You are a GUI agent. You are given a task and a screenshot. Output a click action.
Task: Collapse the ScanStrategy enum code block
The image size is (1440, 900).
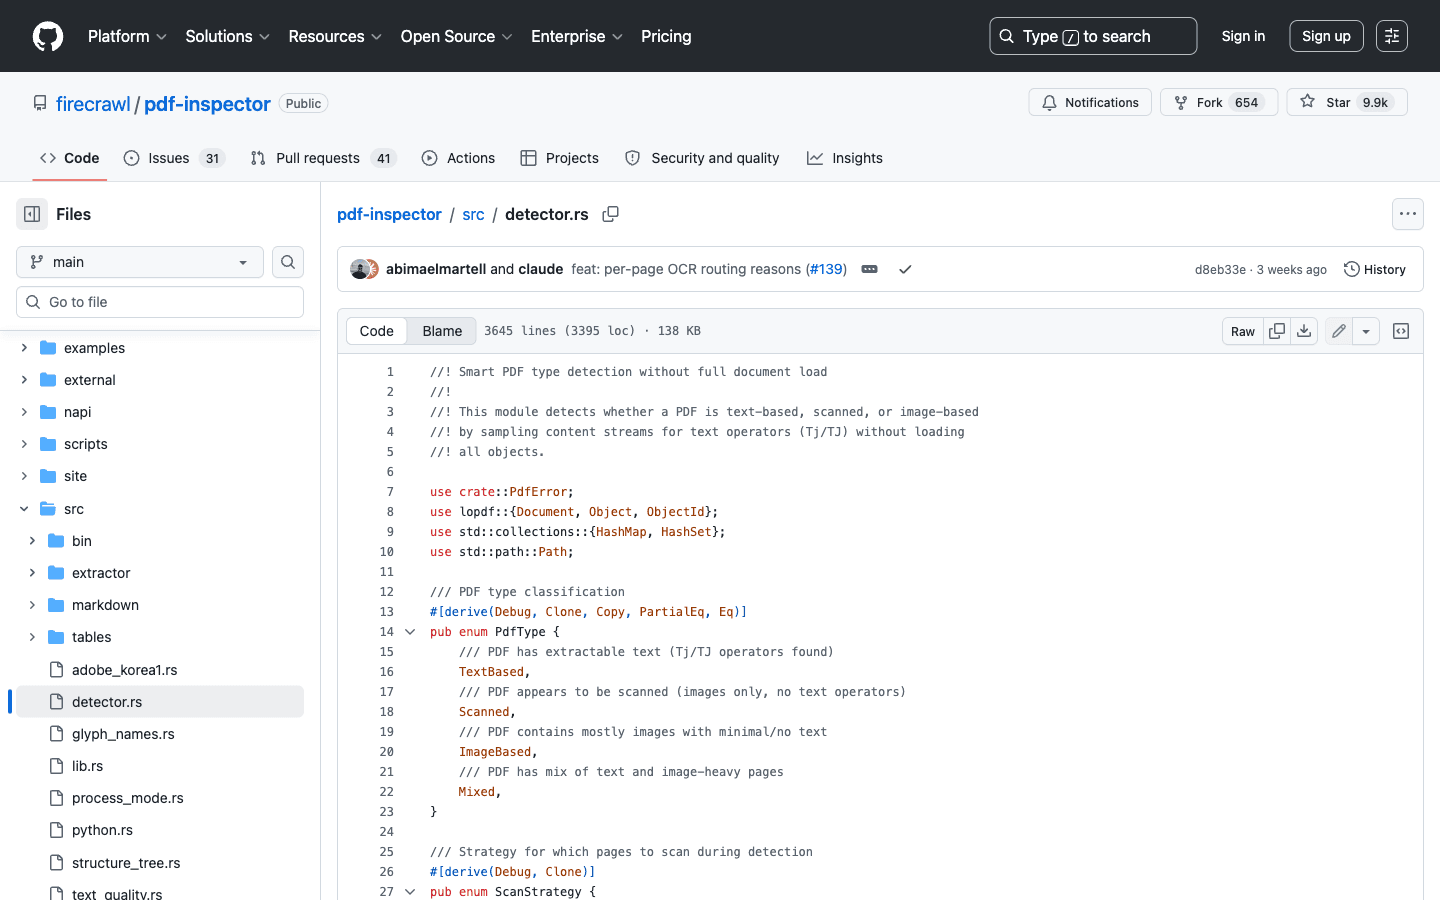pos(410,891)
